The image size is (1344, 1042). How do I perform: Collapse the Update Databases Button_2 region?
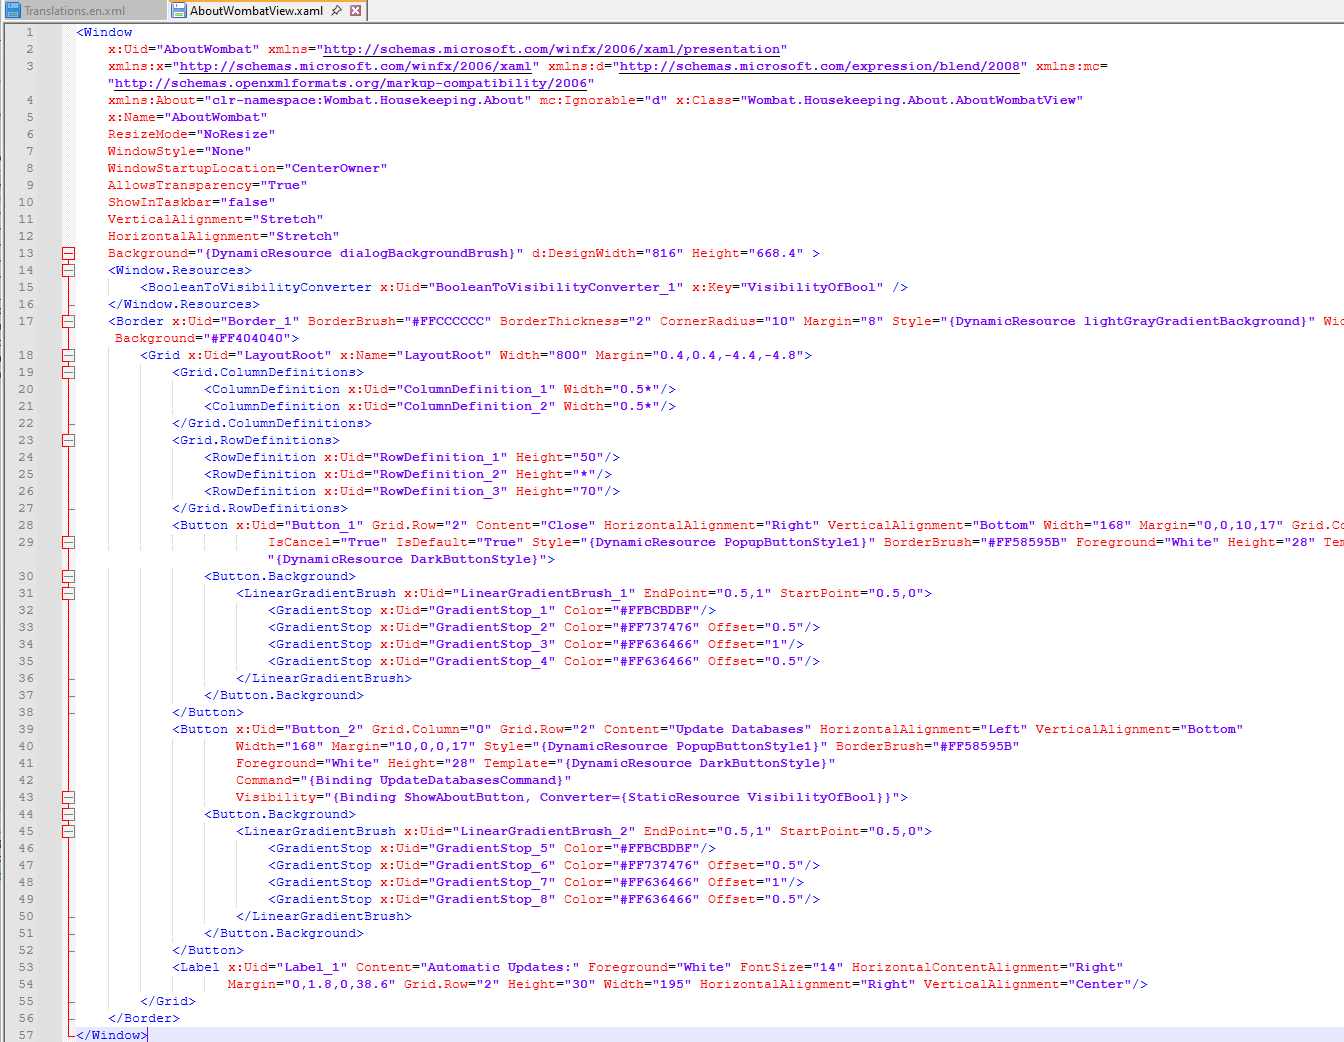pyautogui.click(x=68, y=797)
